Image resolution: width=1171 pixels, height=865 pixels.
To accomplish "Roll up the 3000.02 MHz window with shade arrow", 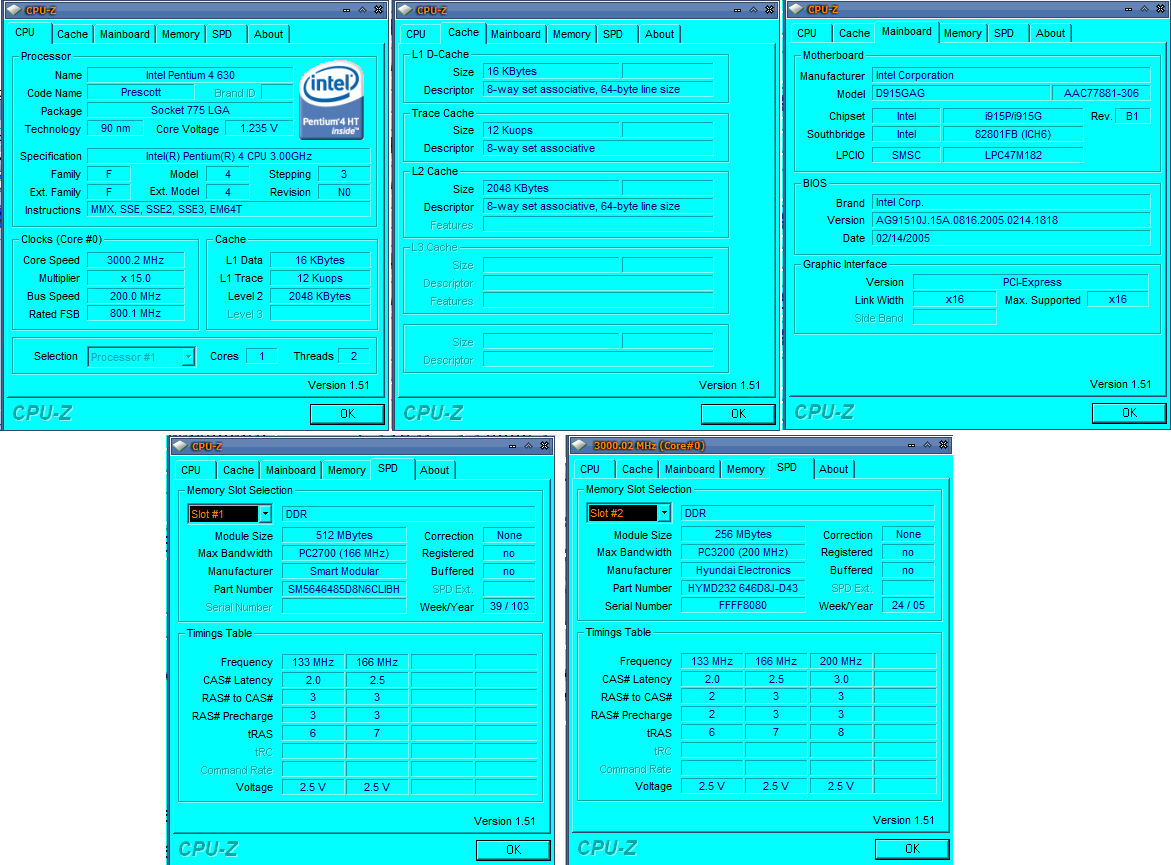I will [x=928, y=445].
